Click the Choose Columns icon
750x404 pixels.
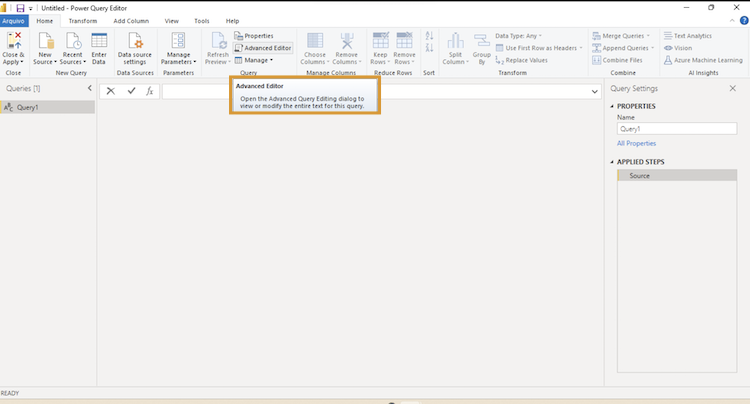[x=315, y=41]
